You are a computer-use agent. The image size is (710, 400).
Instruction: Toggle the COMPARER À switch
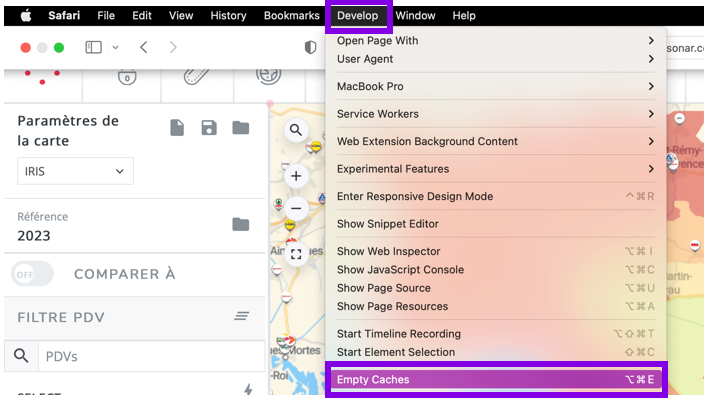pos(32,274)
